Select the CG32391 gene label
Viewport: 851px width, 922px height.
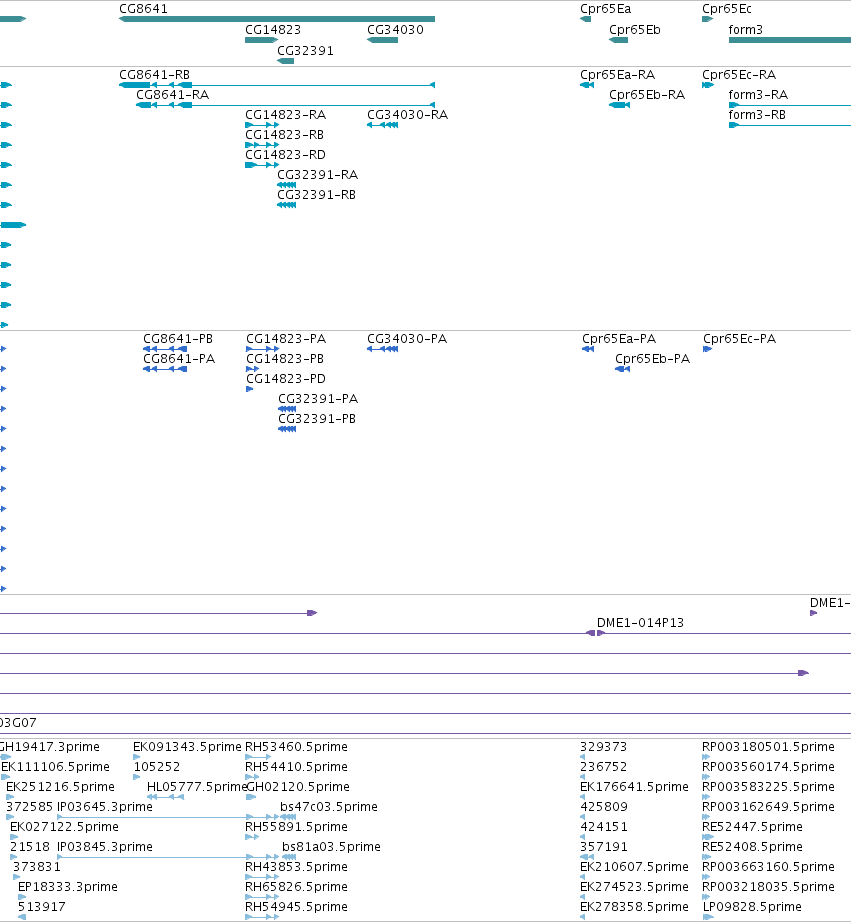[305, 51]
